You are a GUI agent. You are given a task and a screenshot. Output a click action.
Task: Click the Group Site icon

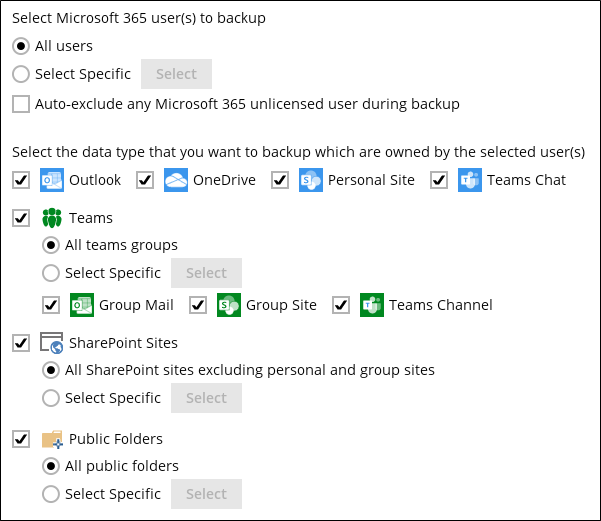tap(229, 305)
